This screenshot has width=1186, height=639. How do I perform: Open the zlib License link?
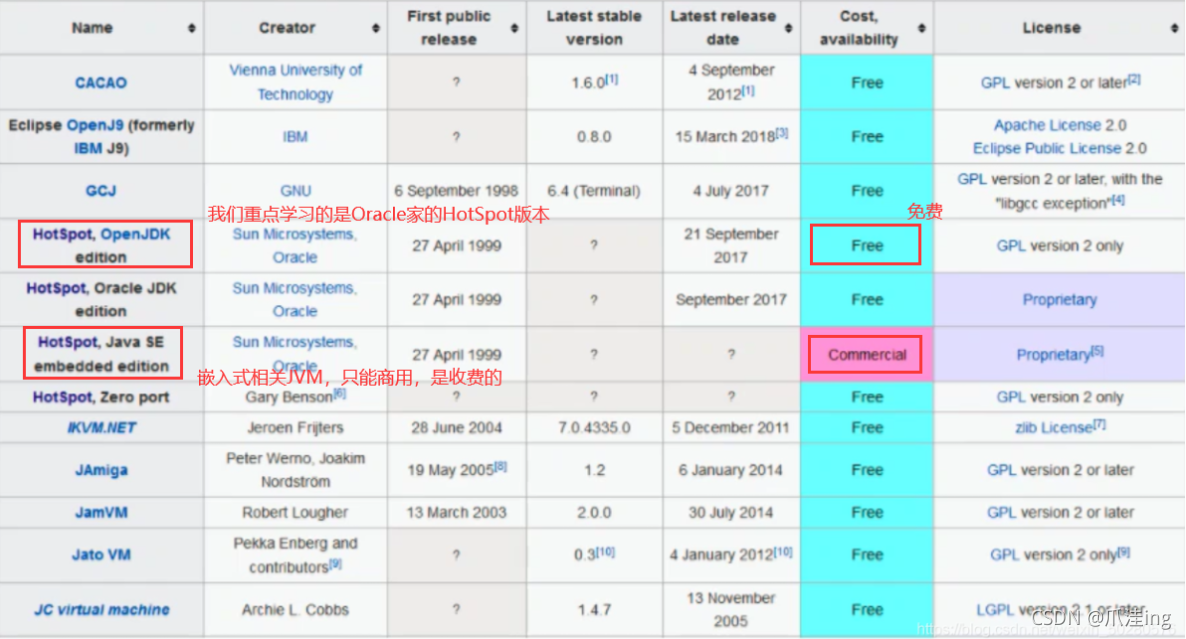coord(1054,427)
